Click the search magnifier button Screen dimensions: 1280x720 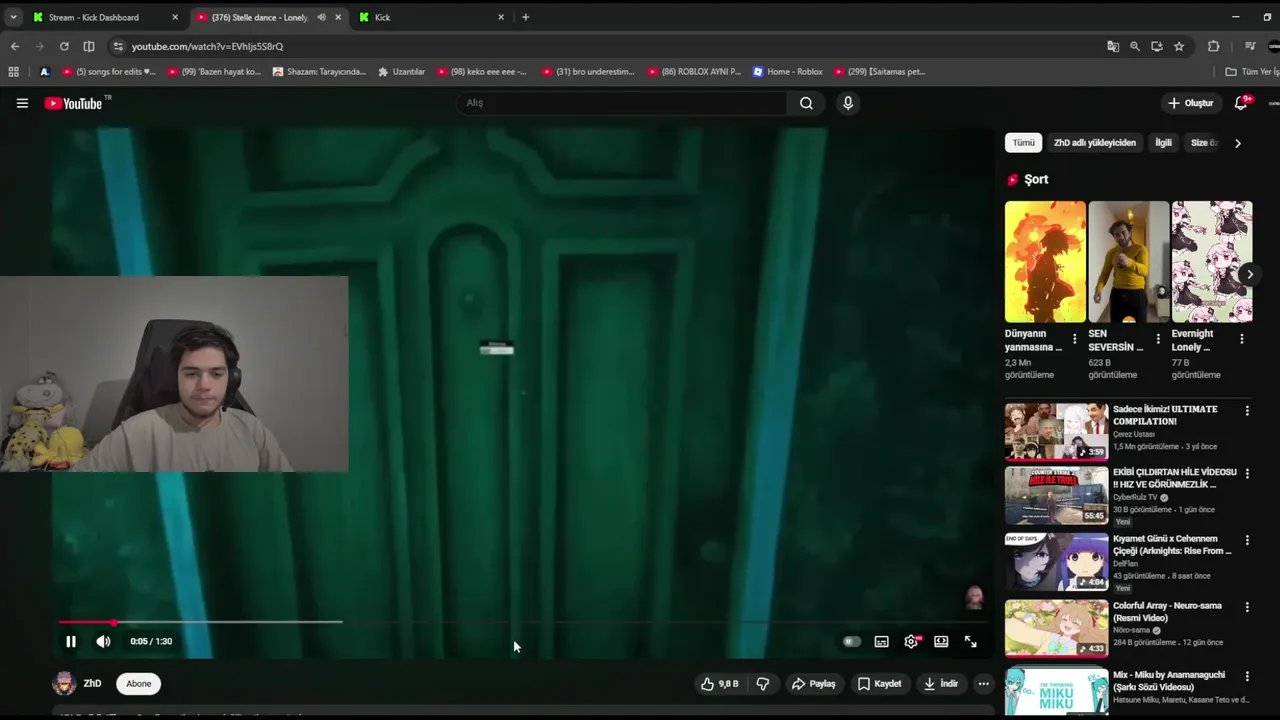[806, 103]
